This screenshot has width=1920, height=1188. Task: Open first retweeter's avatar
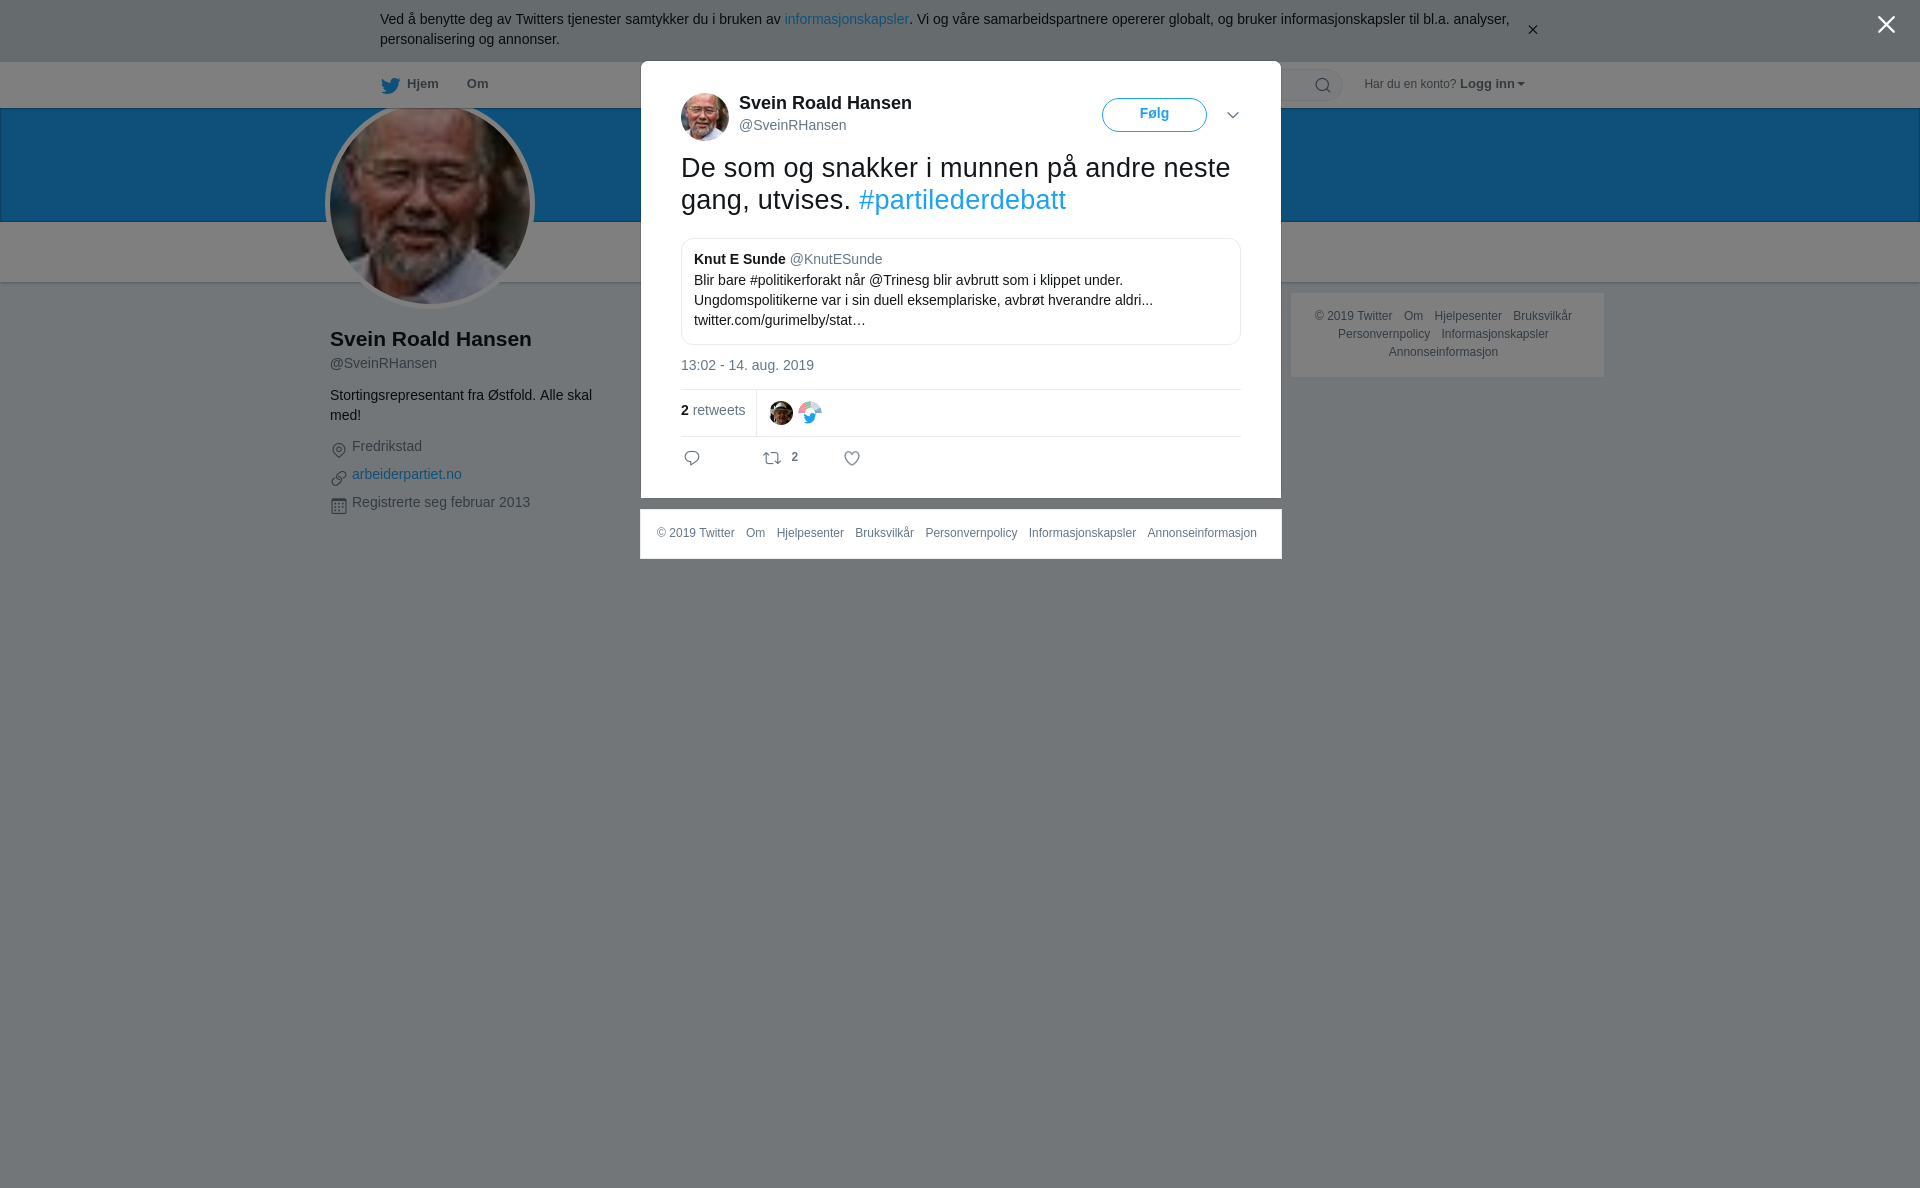click(x=781, y=413)
